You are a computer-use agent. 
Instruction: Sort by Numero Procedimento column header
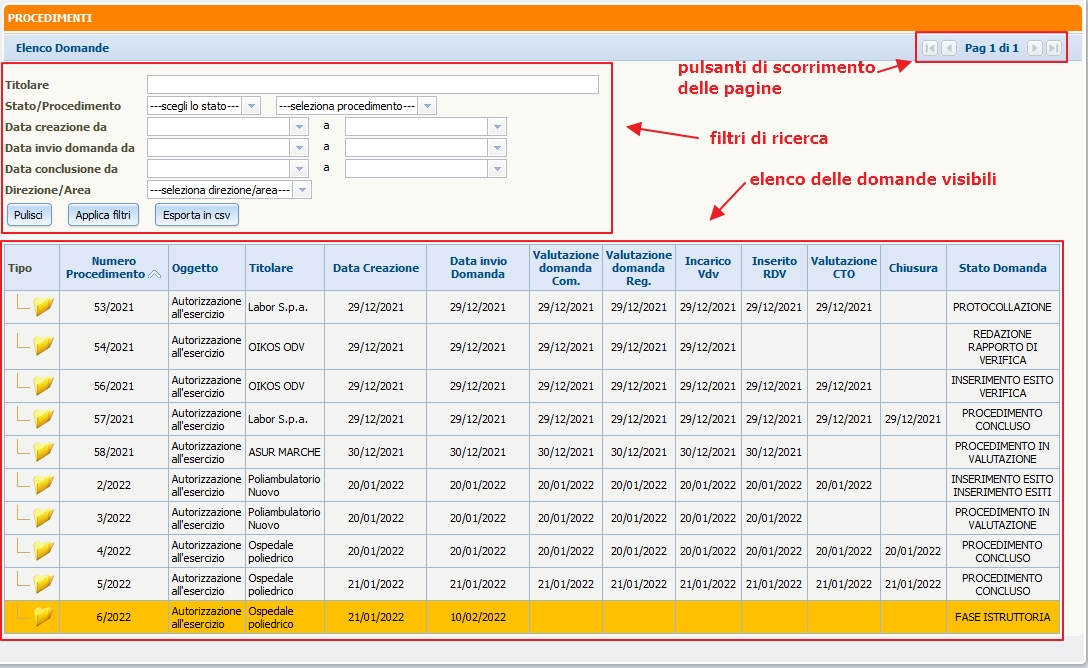click(113, 268)
